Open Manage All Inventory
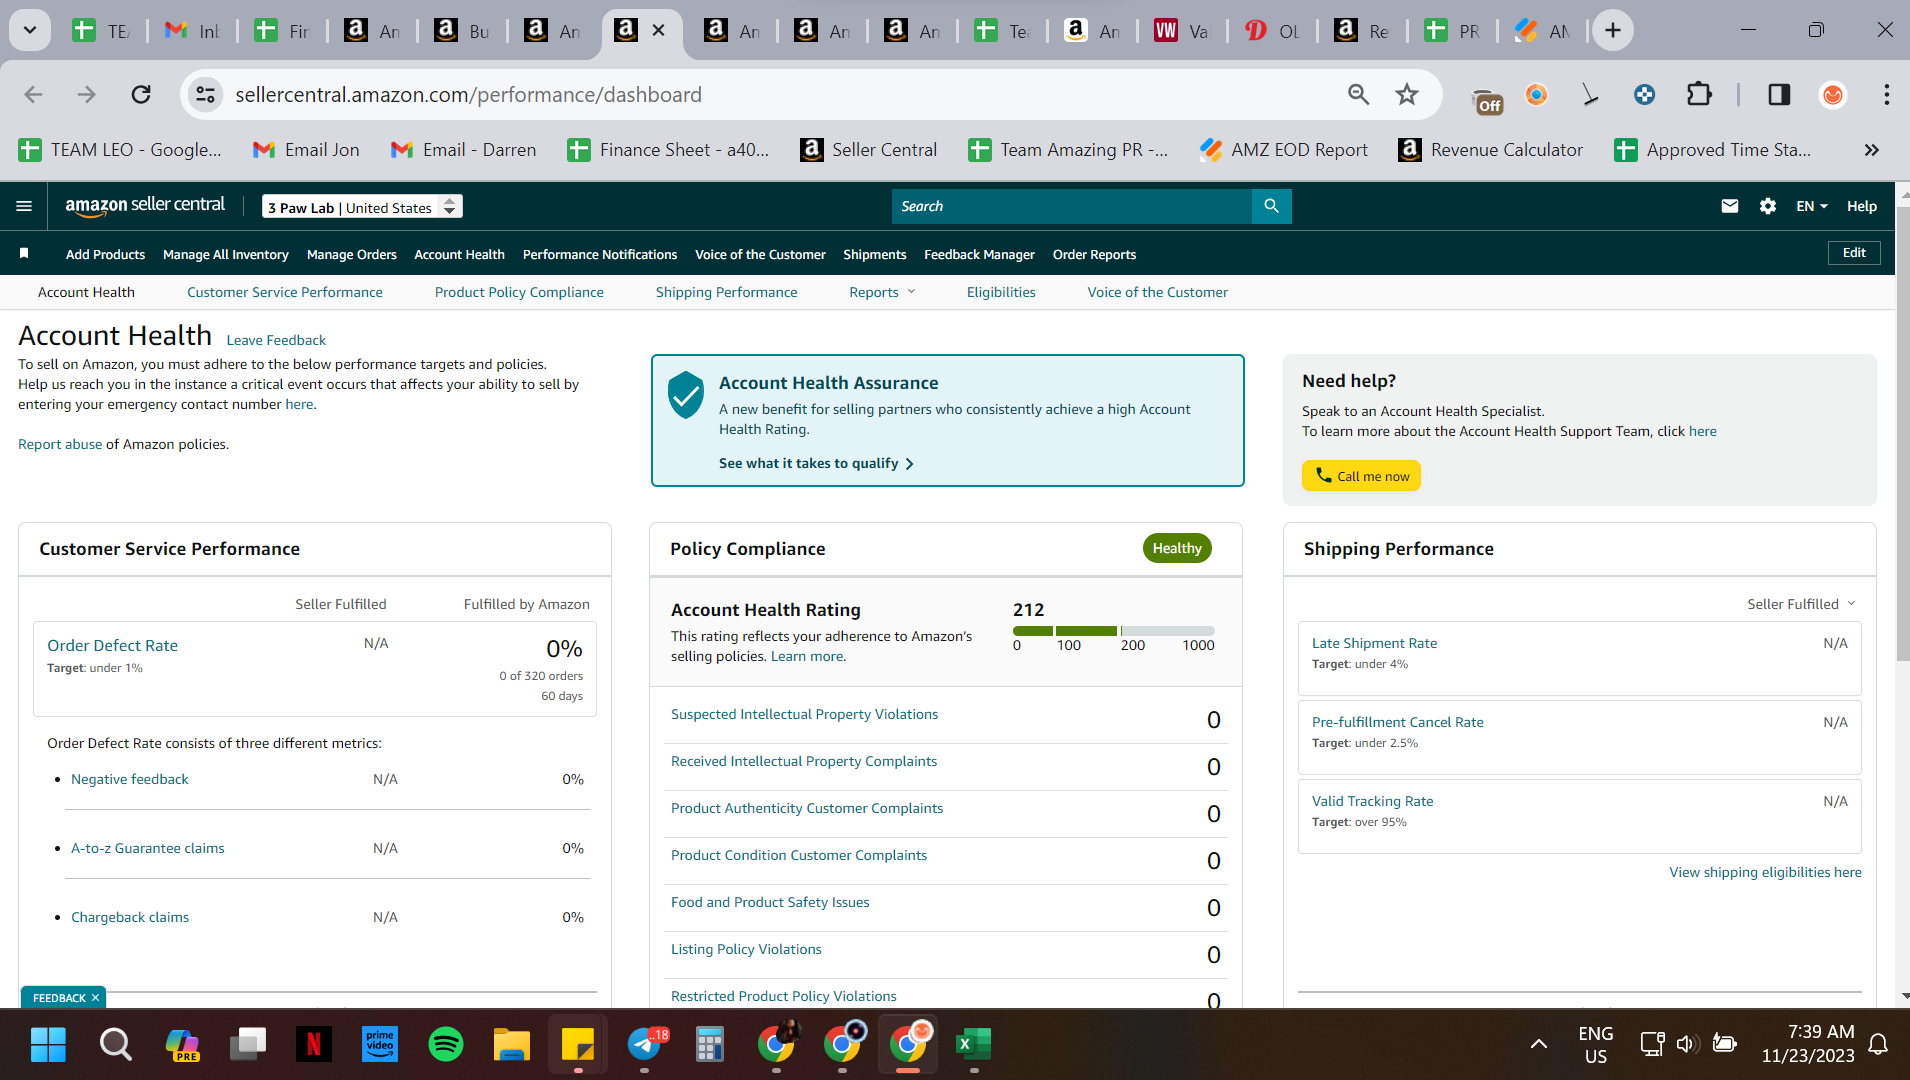Screen dimensions: 1910x1080 pos(226,254)
